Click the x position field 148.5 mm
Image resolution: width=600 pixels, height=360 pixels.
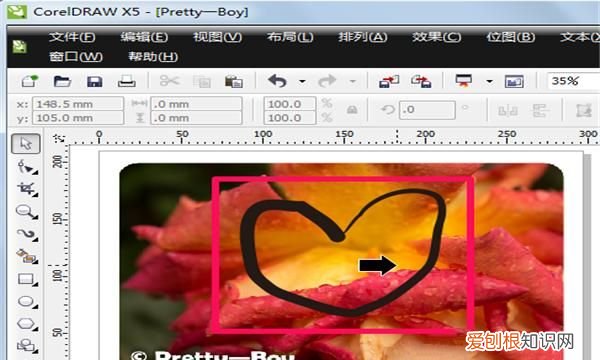(78, 104)
